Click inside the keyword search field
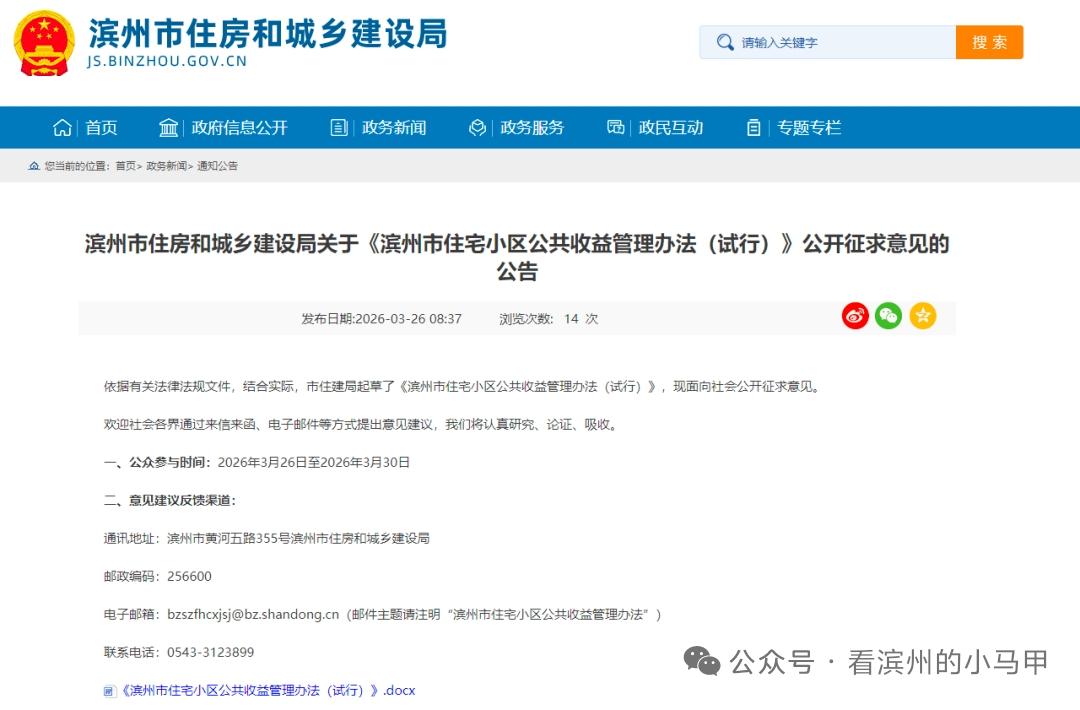Image resolution: width=1080 pixels, height=710 pixels. point(830,42)
